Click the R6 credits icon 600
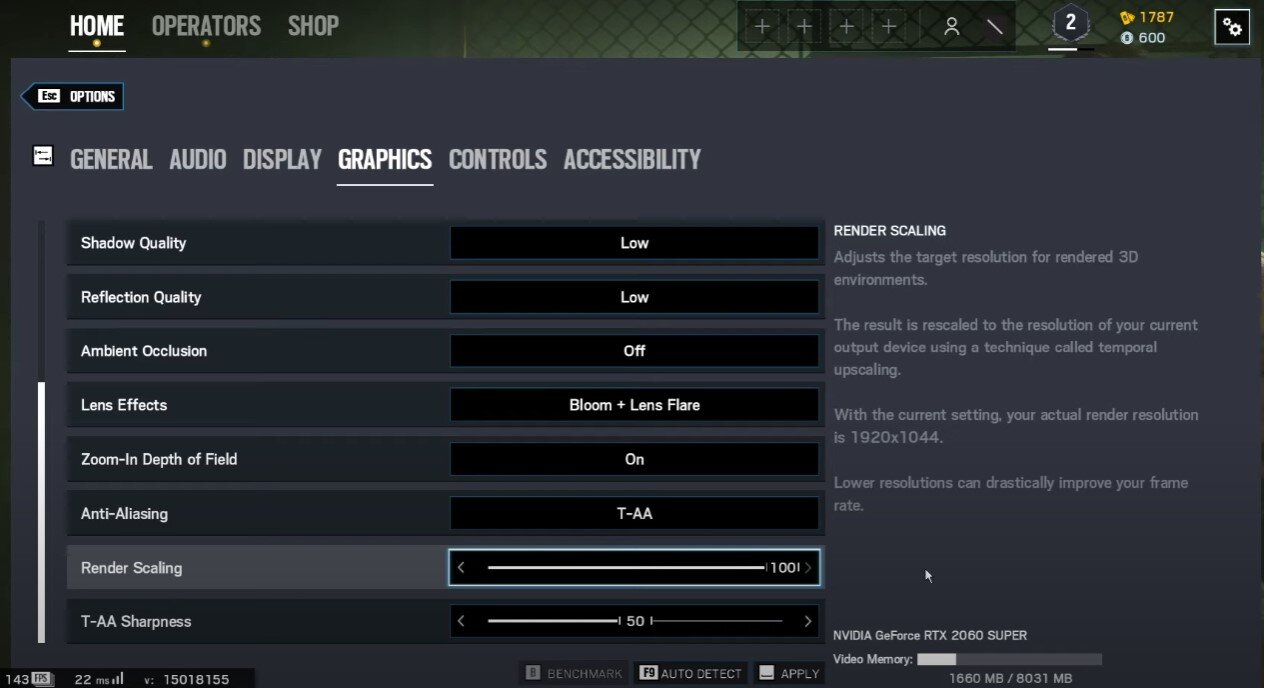Screen dimensions: 1264x688 click(1128, 38)
